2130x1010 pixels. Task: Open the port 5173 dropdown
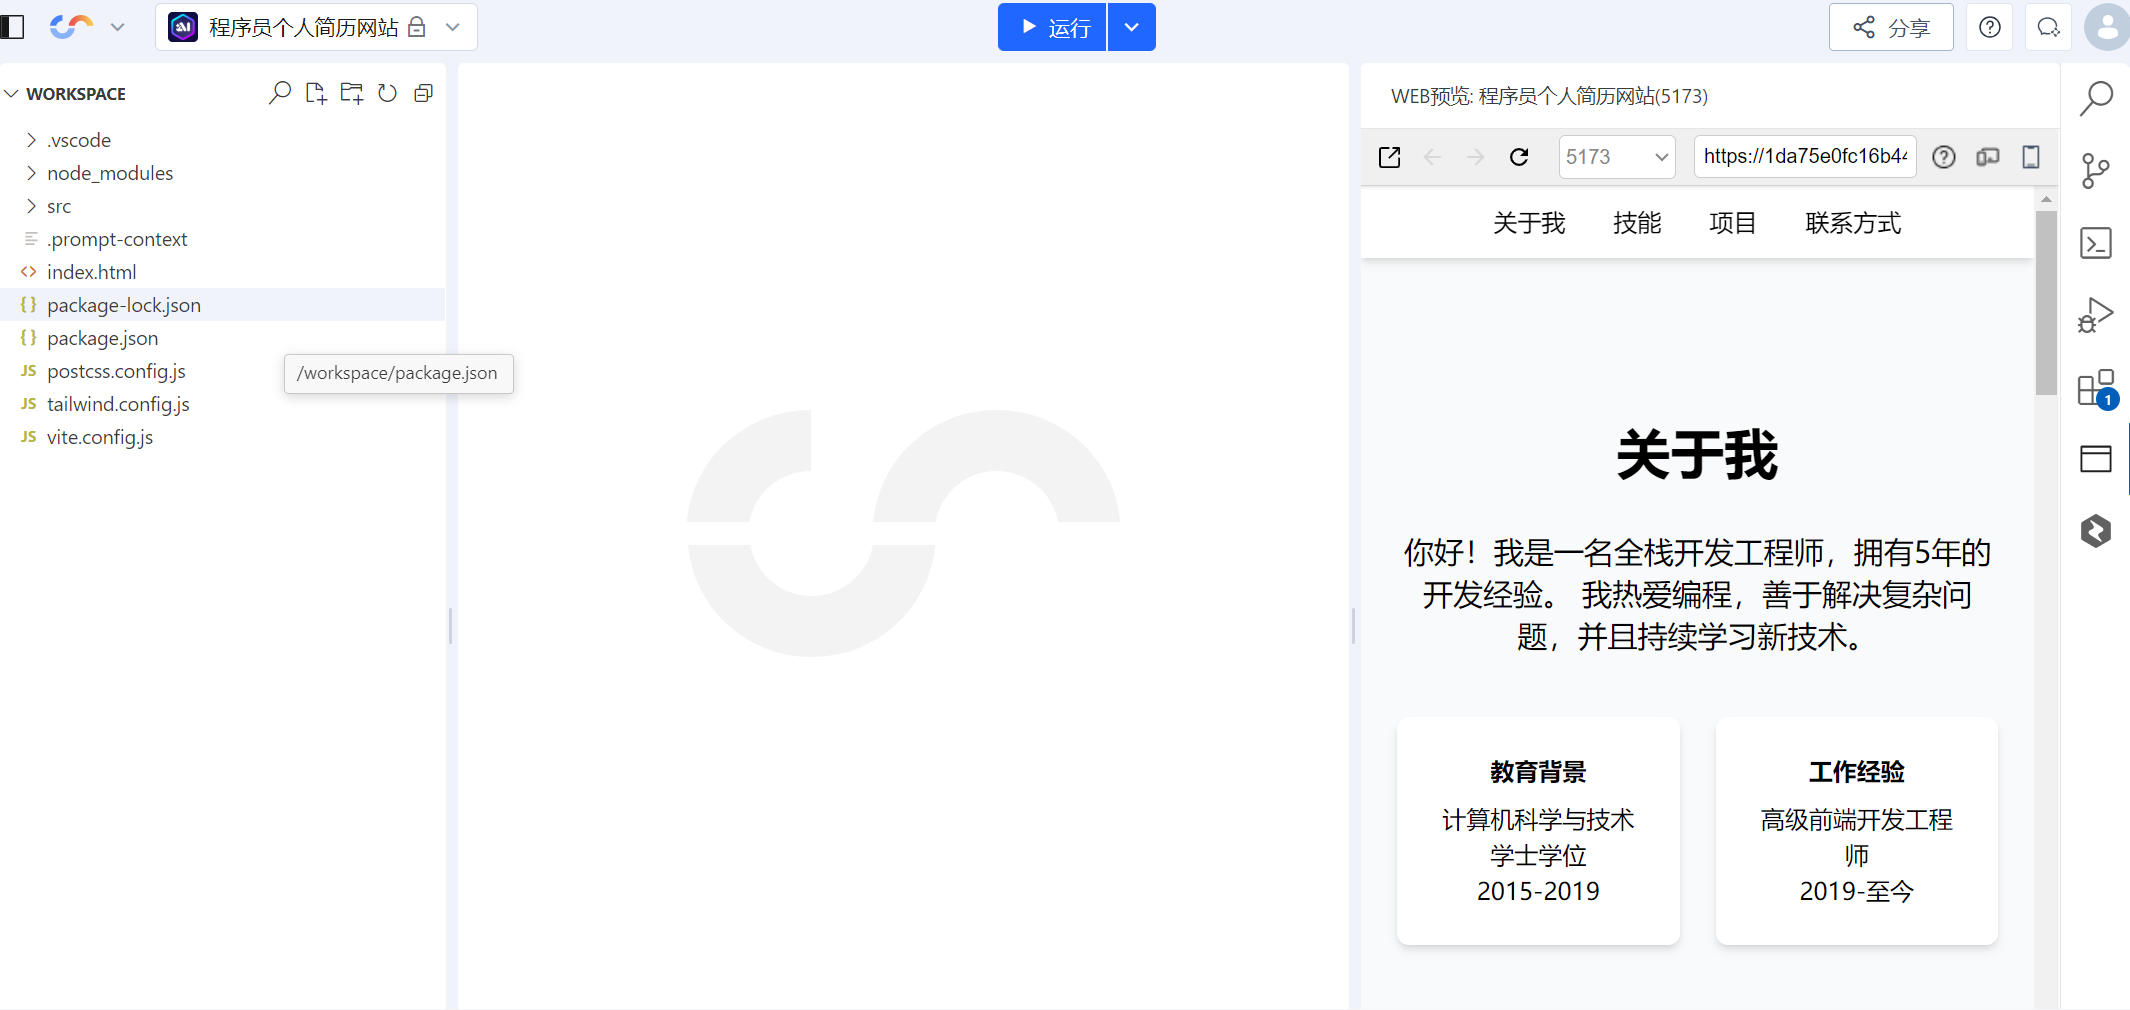tap(1617, 157)
